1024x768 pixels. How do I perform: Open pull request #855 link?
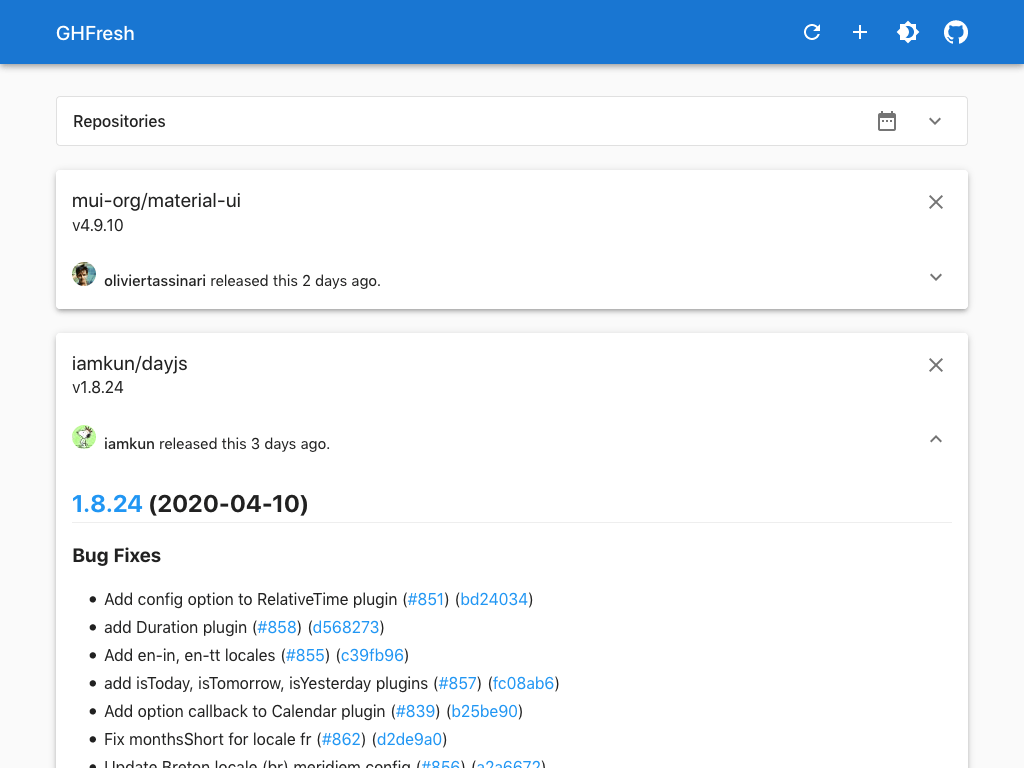tap(306, 656)
